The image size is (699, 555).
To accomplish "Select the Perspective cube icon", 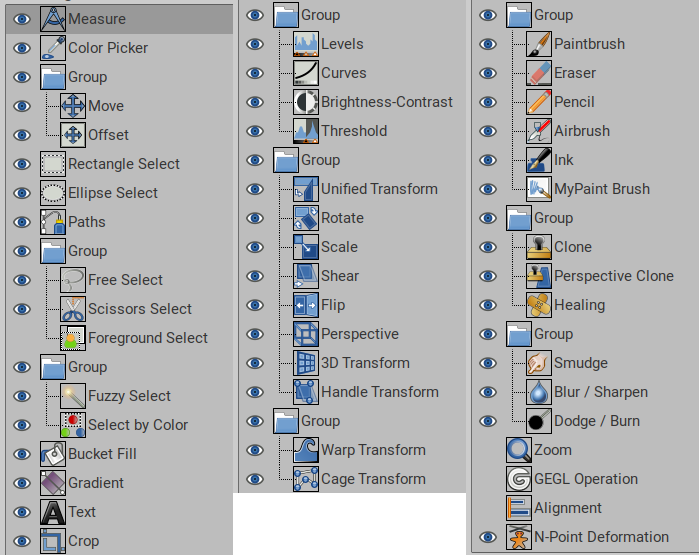I will (x=306, y=334).
